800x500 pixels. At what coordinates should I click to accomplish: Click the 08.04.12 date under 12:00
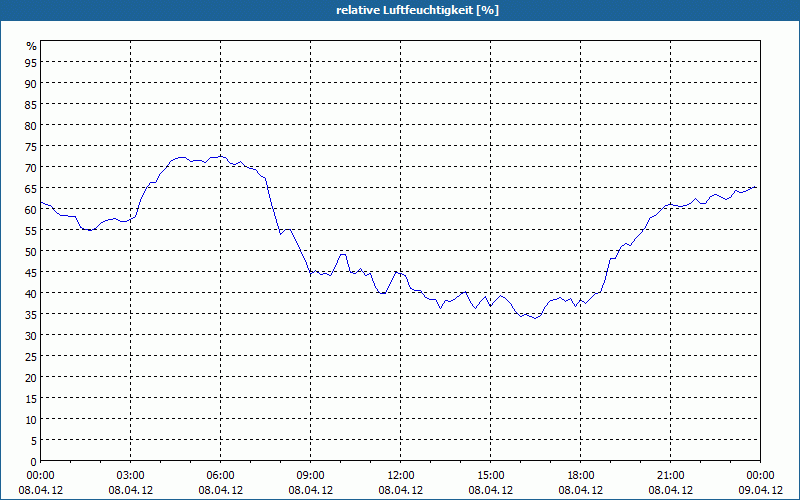[401, 490]
